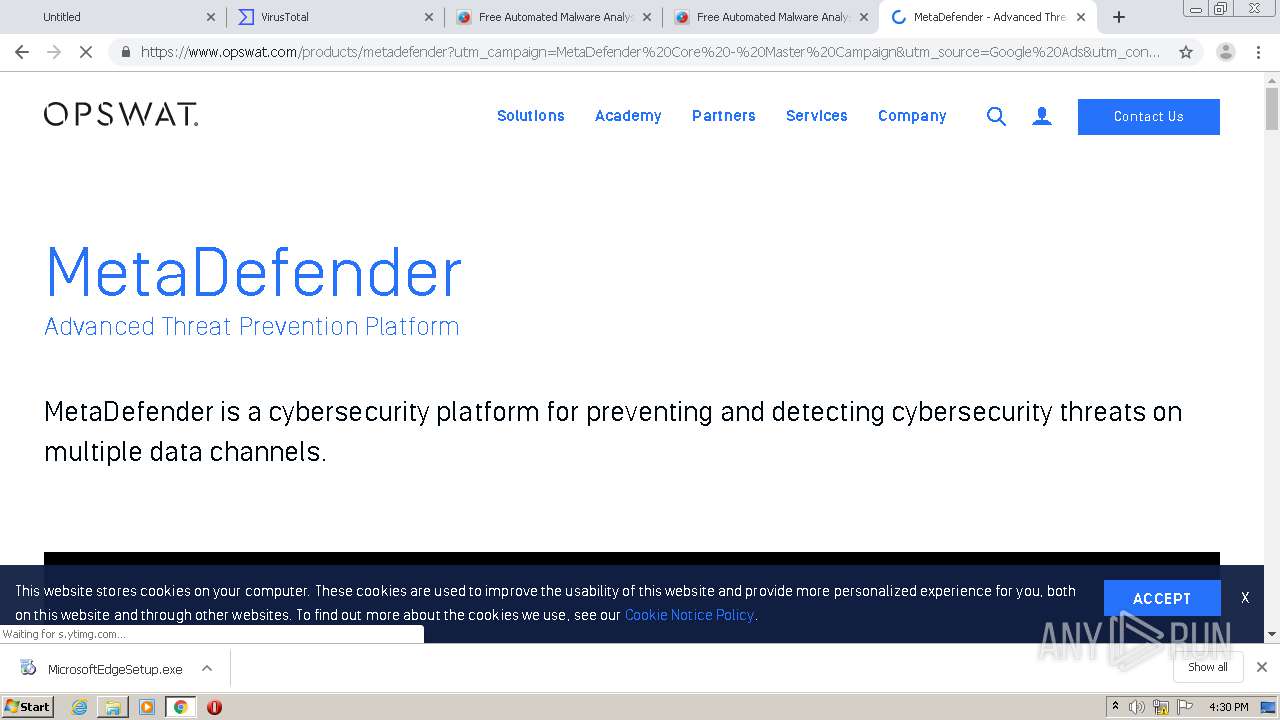1280x720 pixels.
Task: Click the scrollbar down arrow
Action: 1272,634
